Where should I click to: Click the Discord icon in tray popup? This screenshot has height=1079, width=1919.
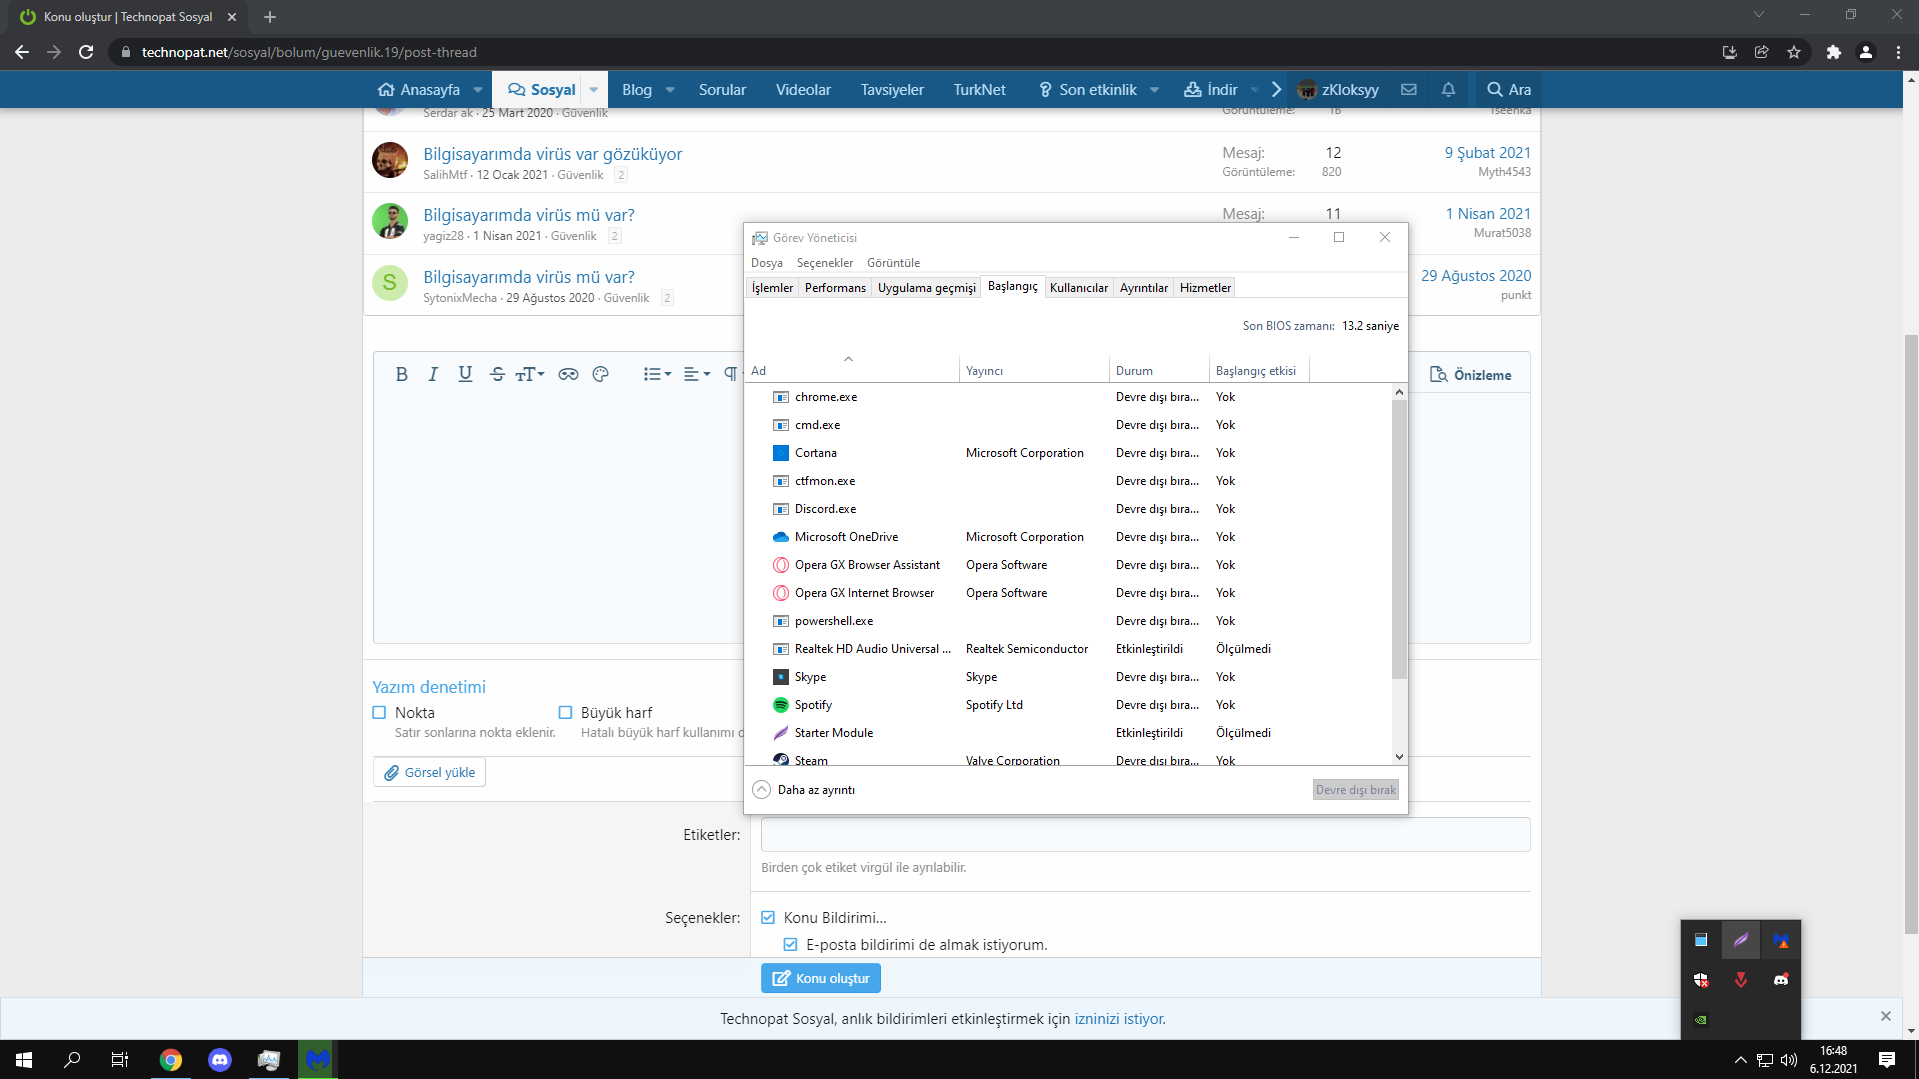(x=1781, y=980)
